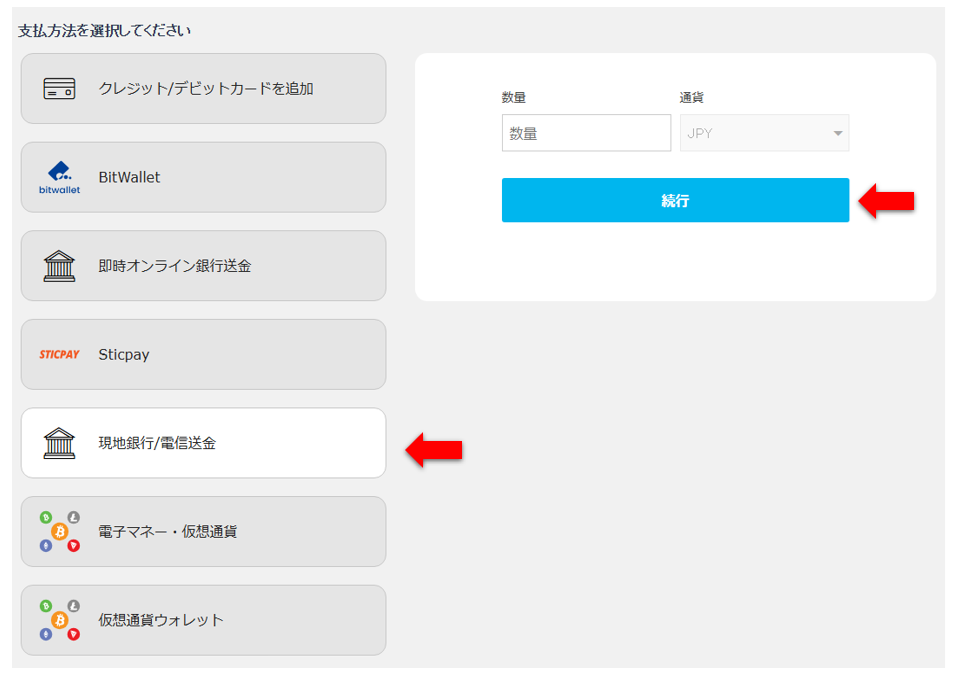This screenshot has width=958, height=678.
Task: Click the STICPAY logo
Action: click(x=59, y=354)
